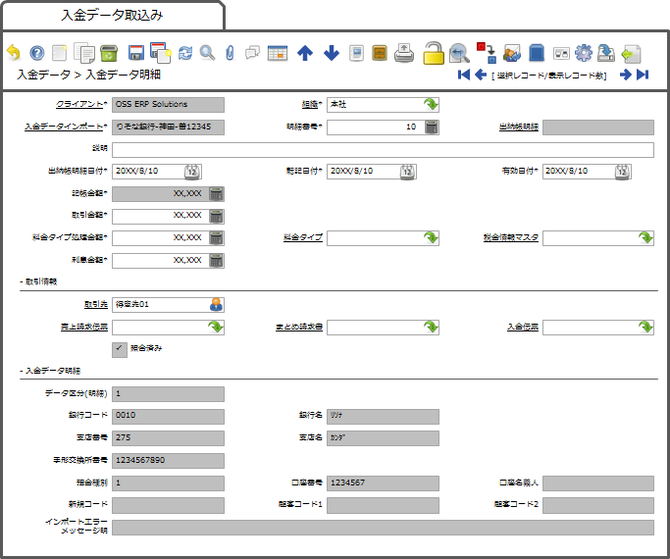Open the Help question mark icon
Viewport: 670px width, 559px height.
pos(37,53)
